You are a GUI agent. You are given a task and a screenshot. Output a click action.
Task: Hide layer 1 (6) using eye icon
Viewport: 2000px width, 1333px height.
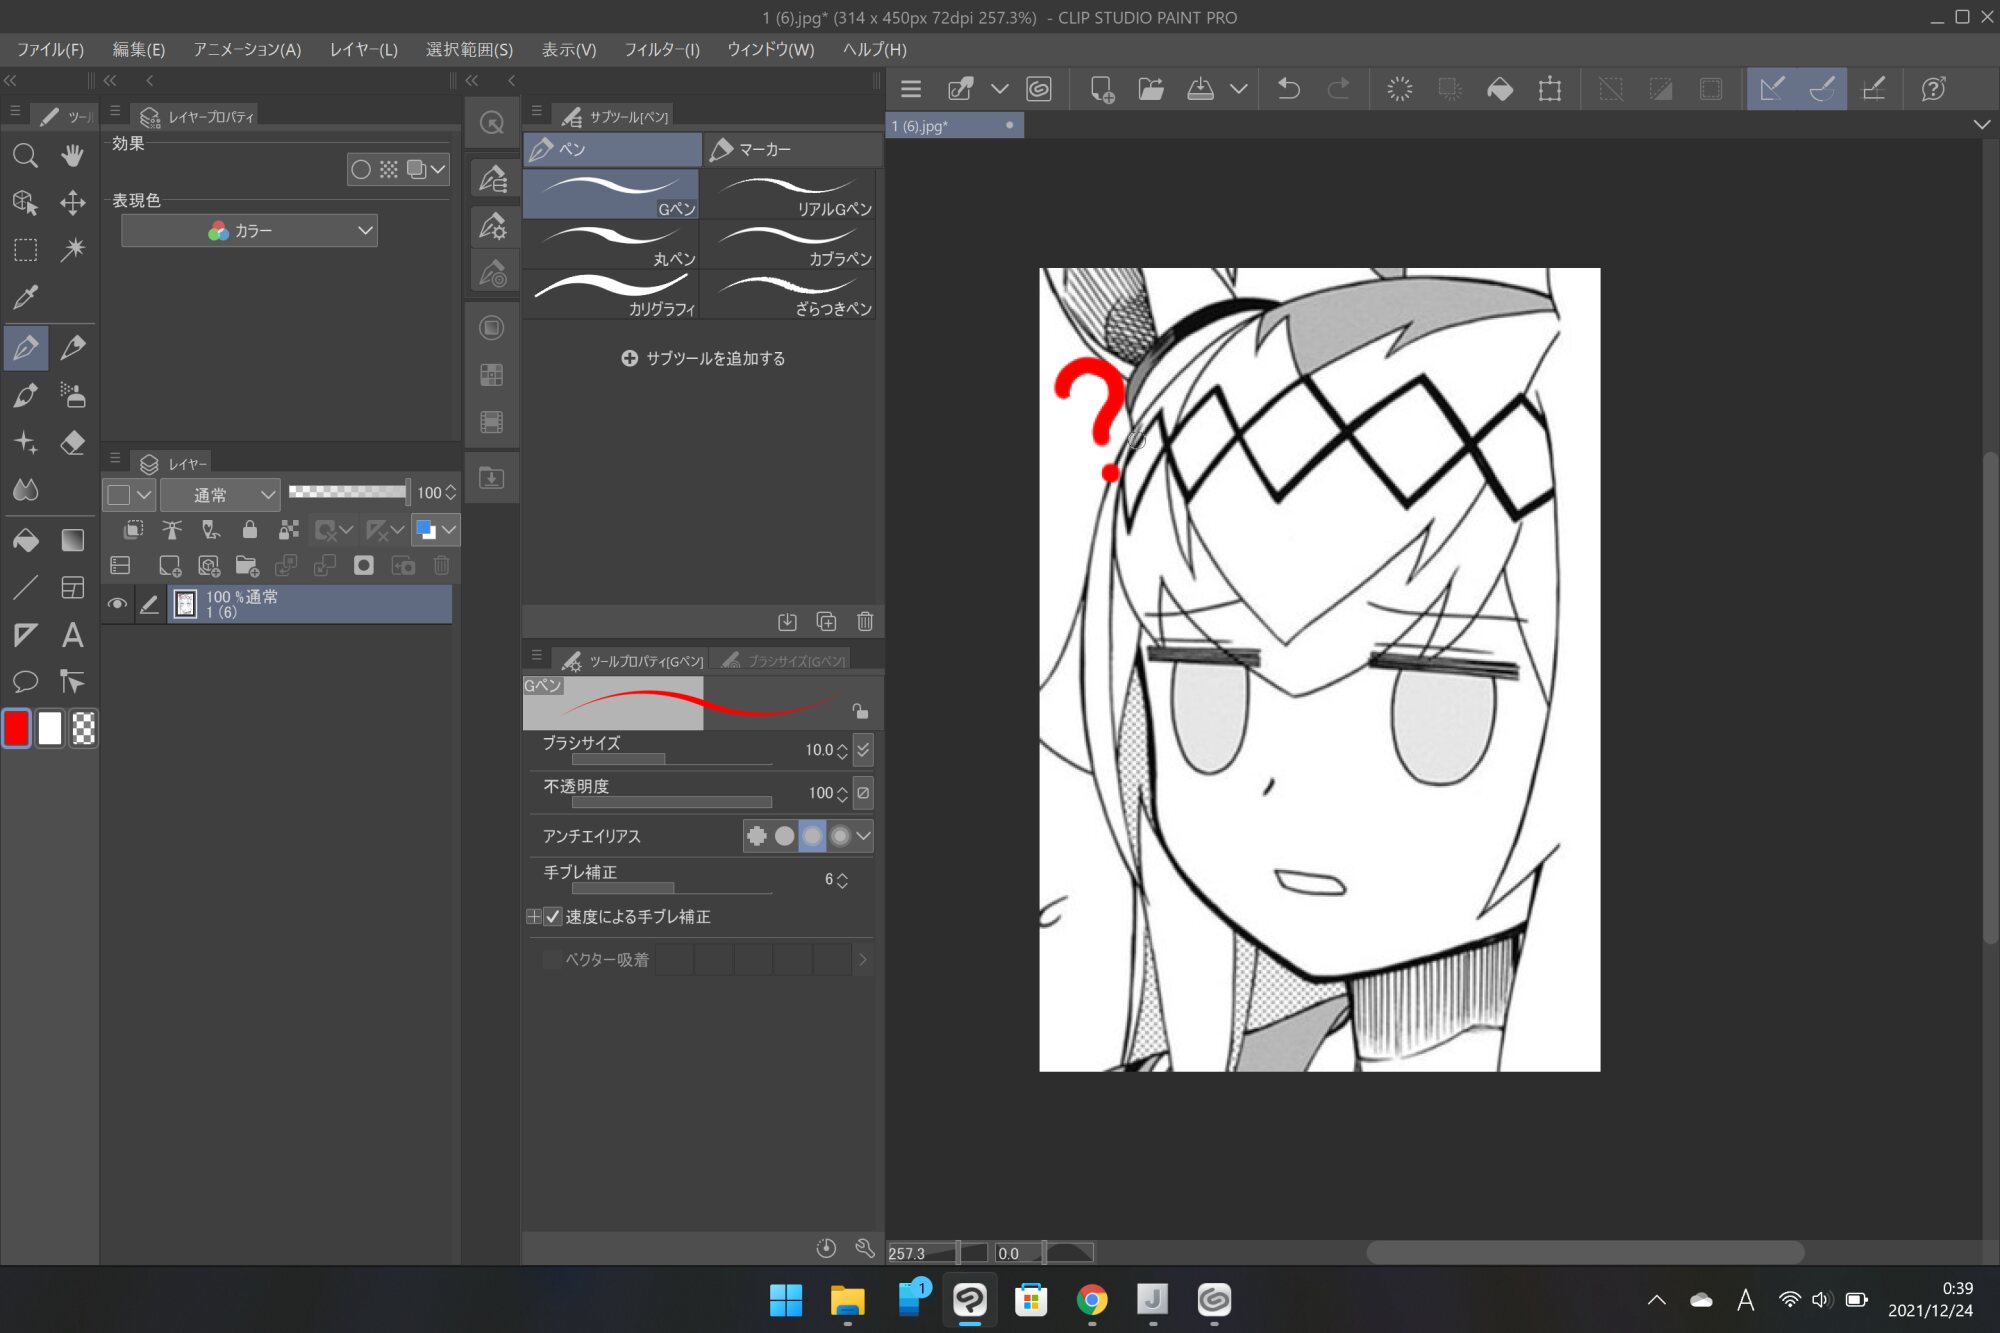tap(117, 604)
